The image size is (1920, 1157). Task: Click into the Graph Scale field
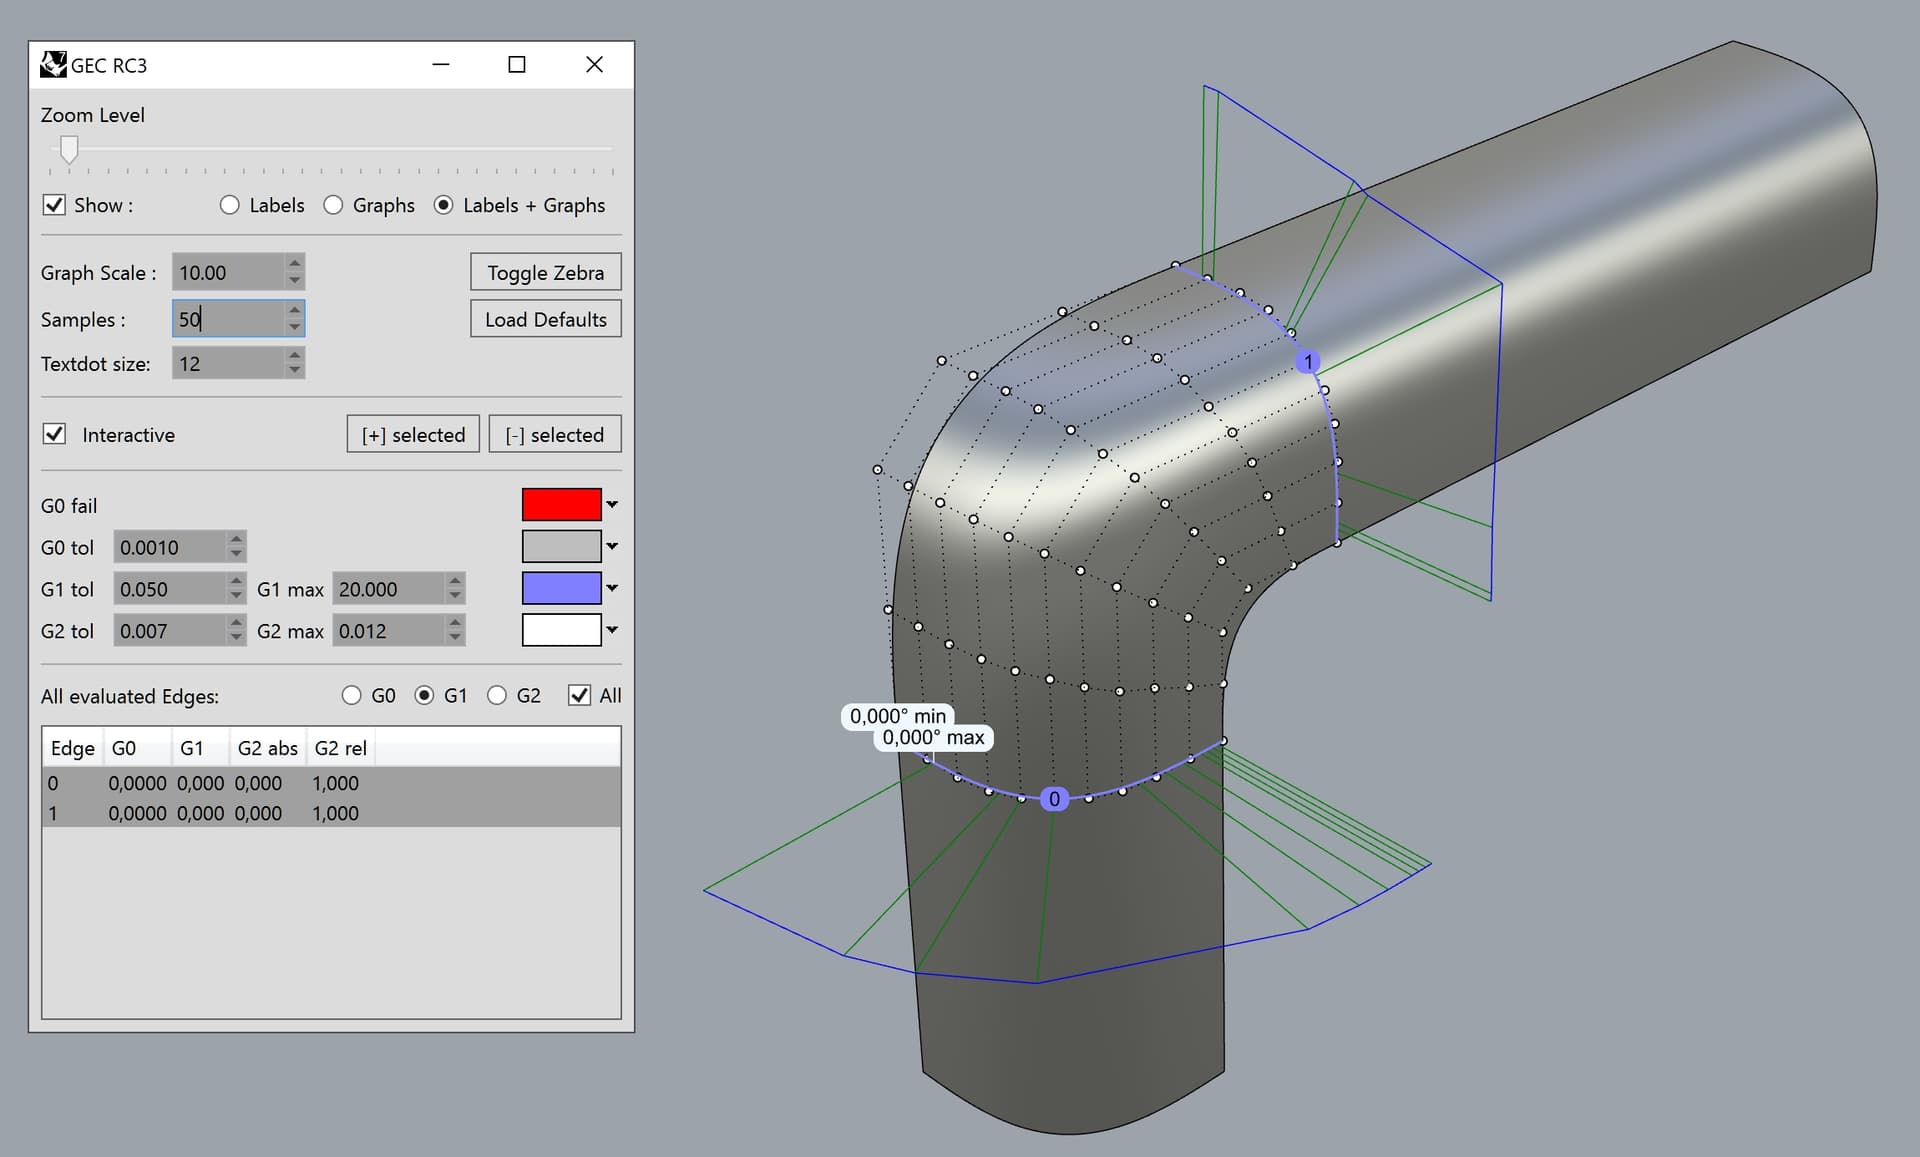pos(228,272)
